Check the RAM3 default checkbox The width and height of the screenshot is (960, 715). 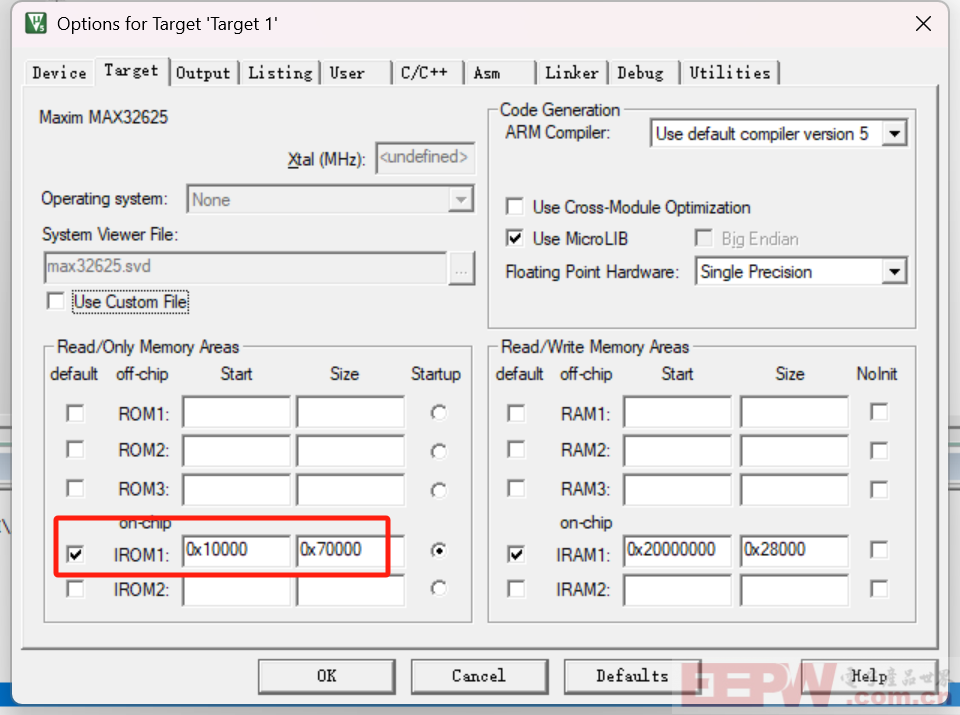(x=516, y=489)
